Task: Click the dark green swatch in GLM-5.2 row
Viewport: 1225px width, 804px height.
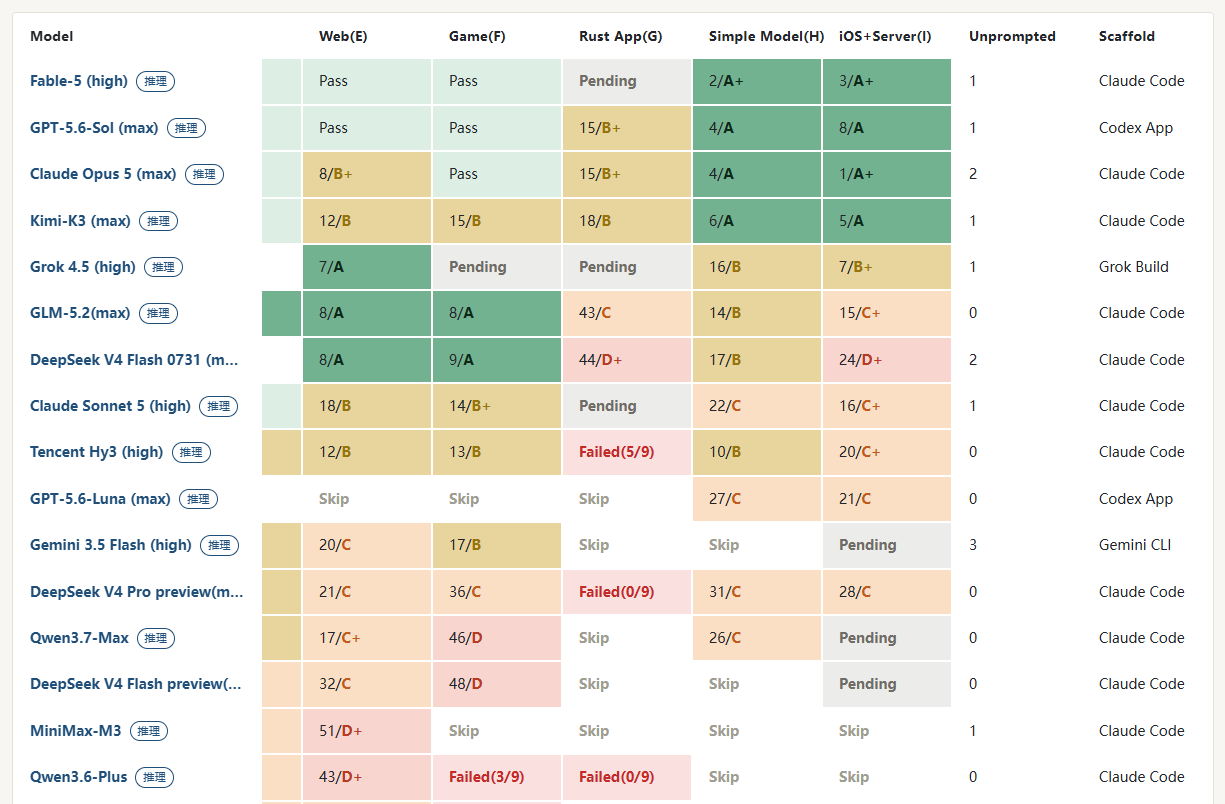Action: tap(281, 313)
